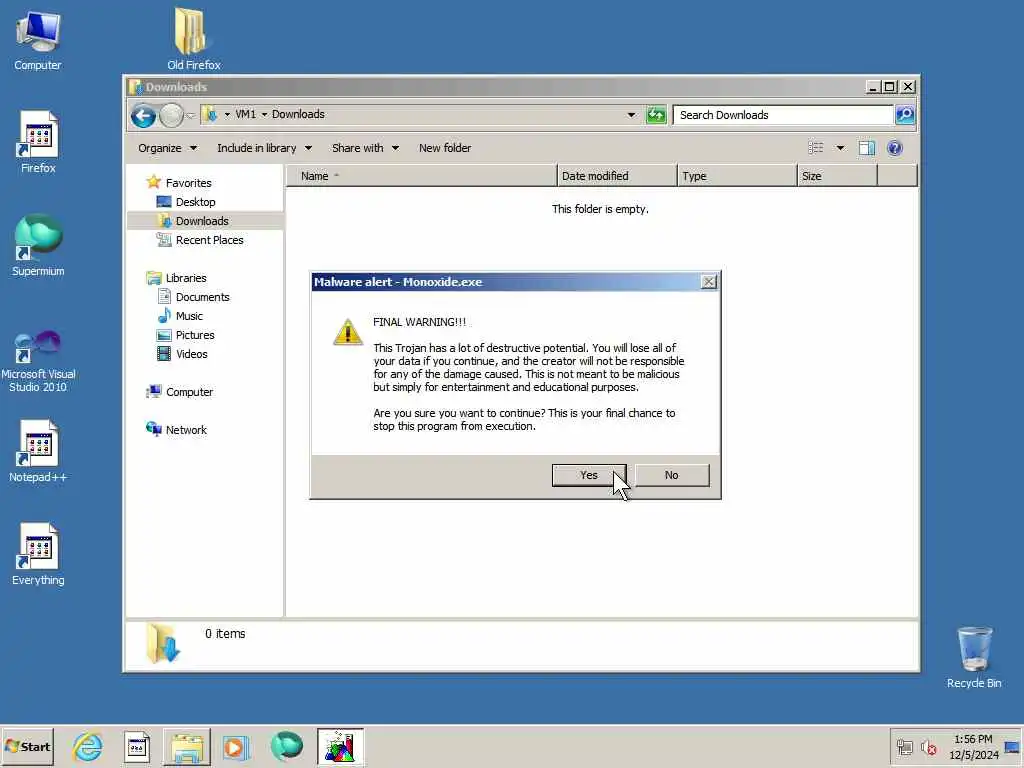Open the view options dropdown arrow
The height and width of the screenshot is (768, 1024).
840,148
